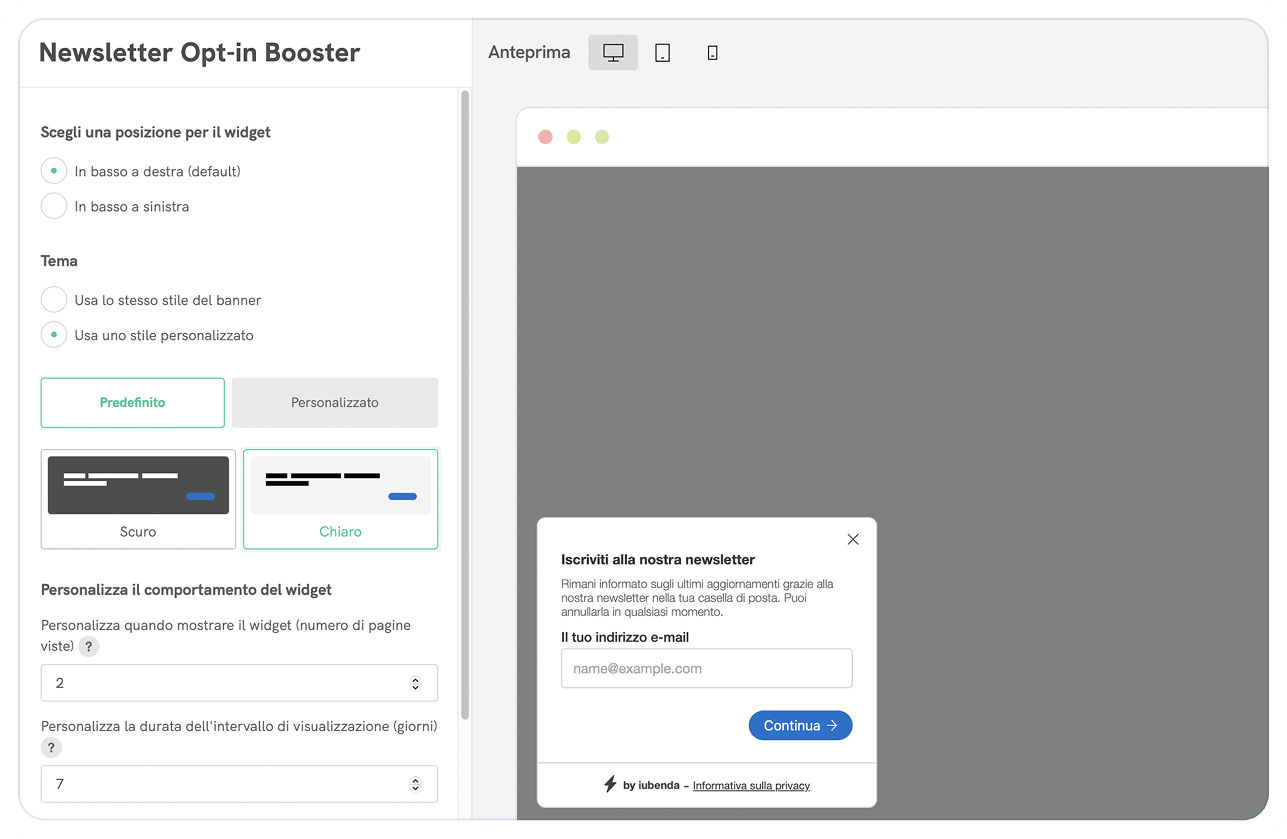
Task: Click the help icon for pages viewed
Action: pos(89,647)
